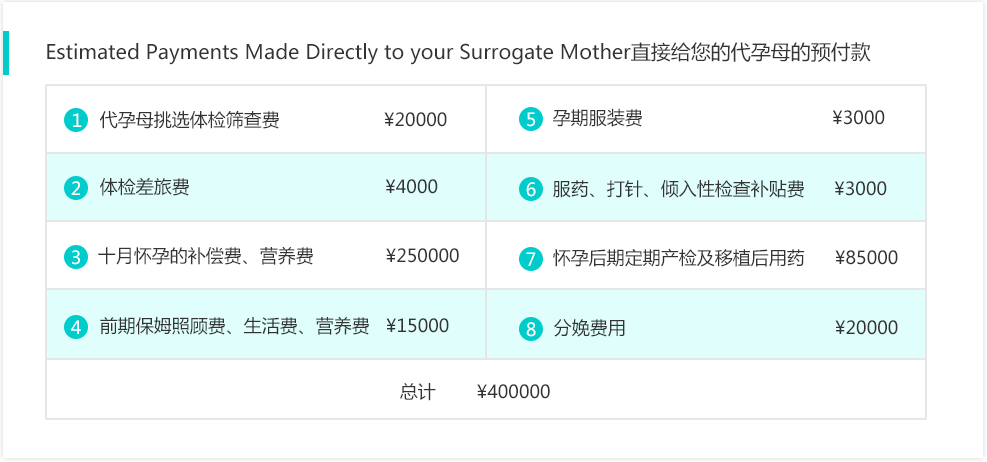Image resolution: width=987 pixels, height=462 pixels.
Task: Click the teal number 6 circle icon
Action: [531, 189]
